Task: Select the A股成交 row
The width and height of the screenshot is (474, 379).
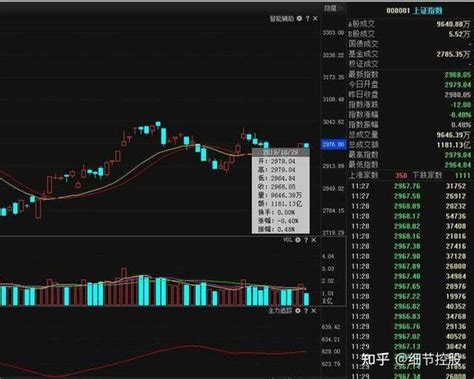Action: (410, 24)
